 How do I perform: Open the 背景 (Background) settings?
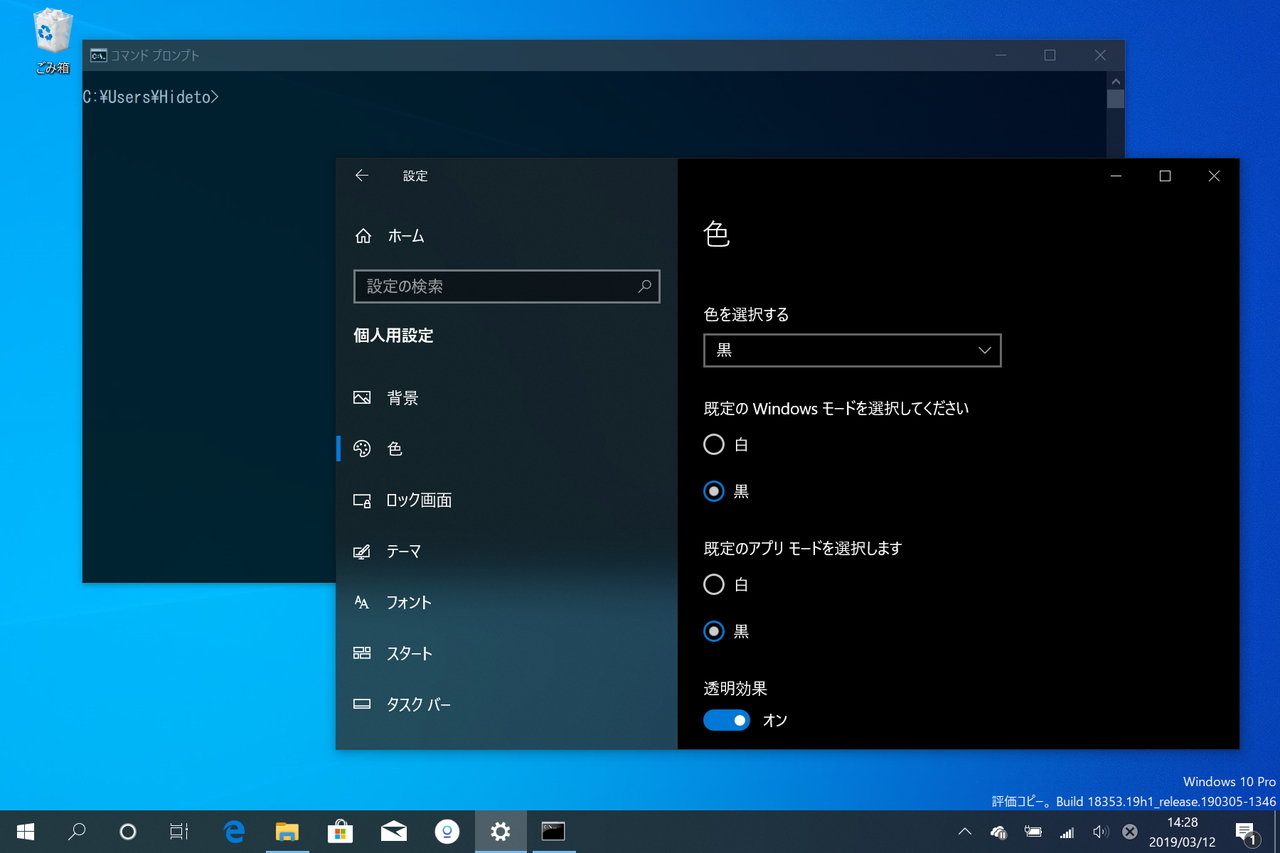[x=402, y=397]
